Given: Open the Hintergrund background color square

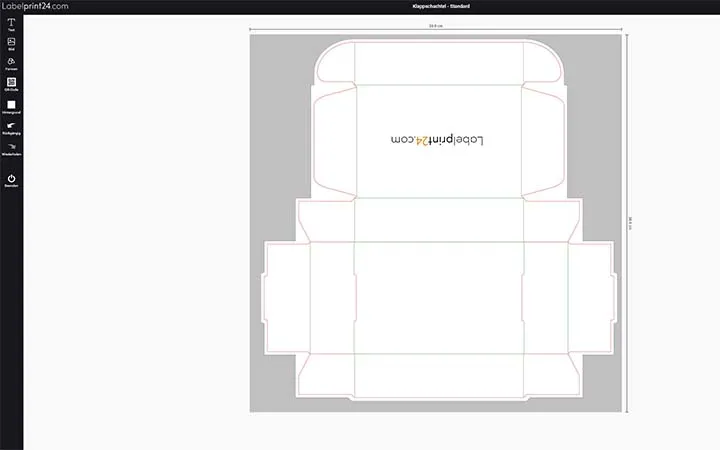Looking at the screenshot, I should (x=11, y=105).
